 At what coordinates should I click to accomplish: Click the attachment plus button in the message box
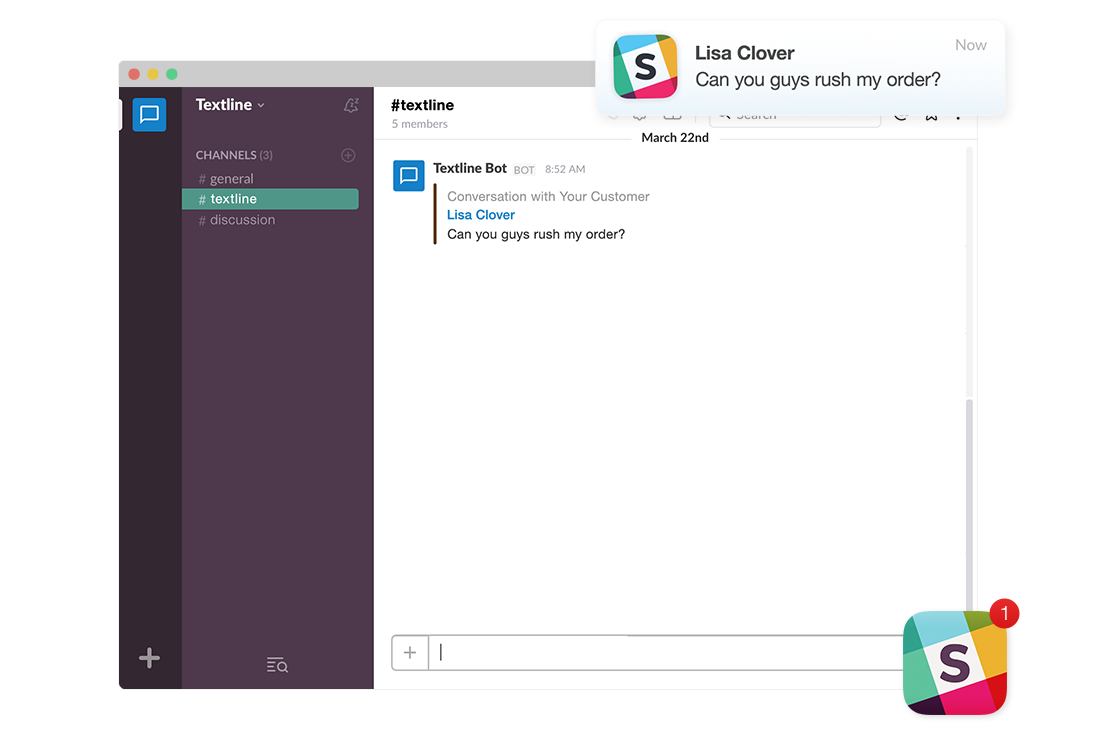(410, 652)
